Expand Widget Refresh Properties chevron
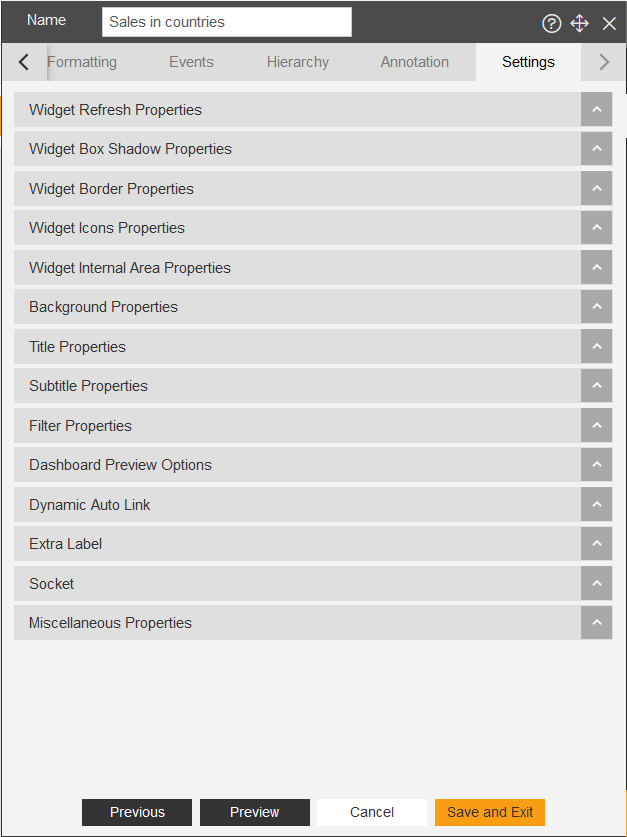The image size is (627, 837). [x=597, y=109]
